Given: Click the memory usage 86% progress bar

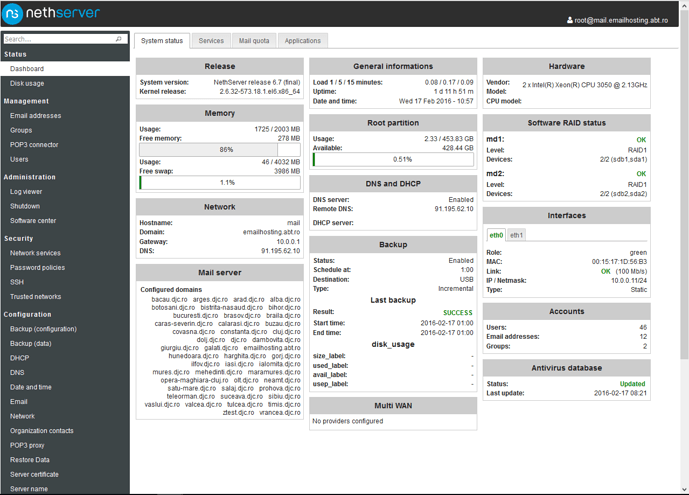Looking at the screenshot, I should (220, 150).
